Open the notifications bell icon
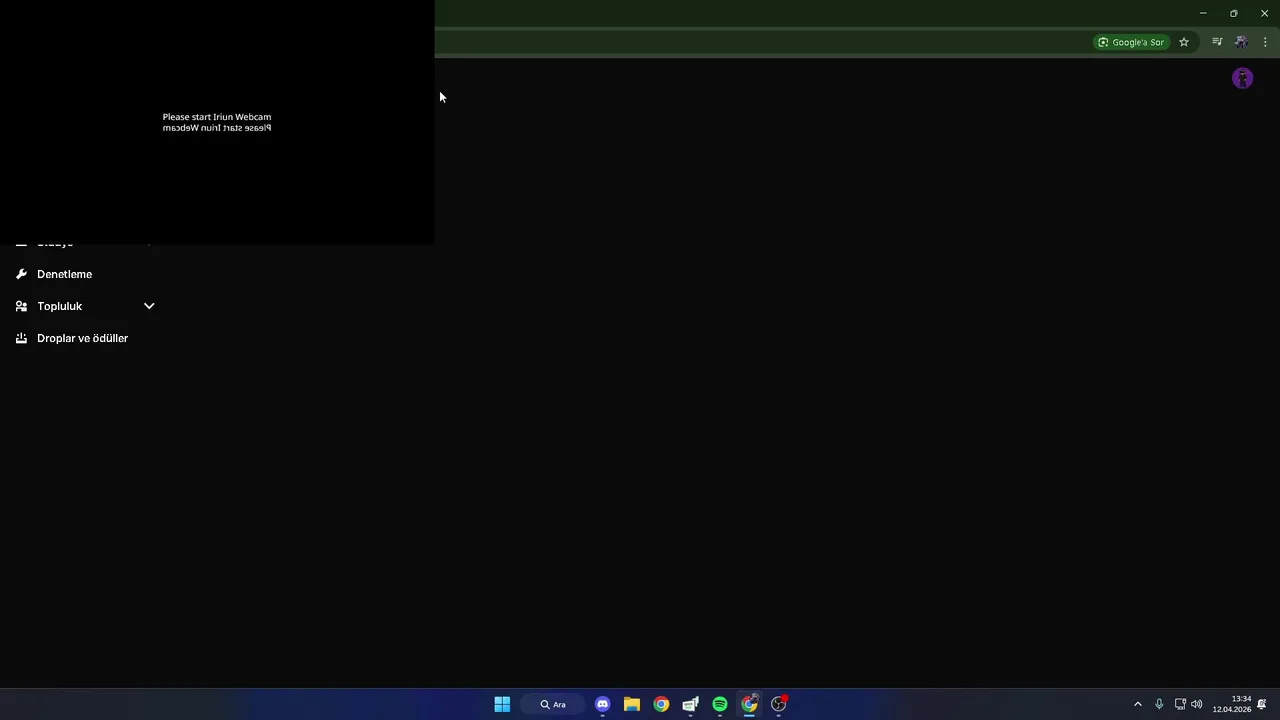Viewport: 1280px width, 720px height. click(1262, 704)
